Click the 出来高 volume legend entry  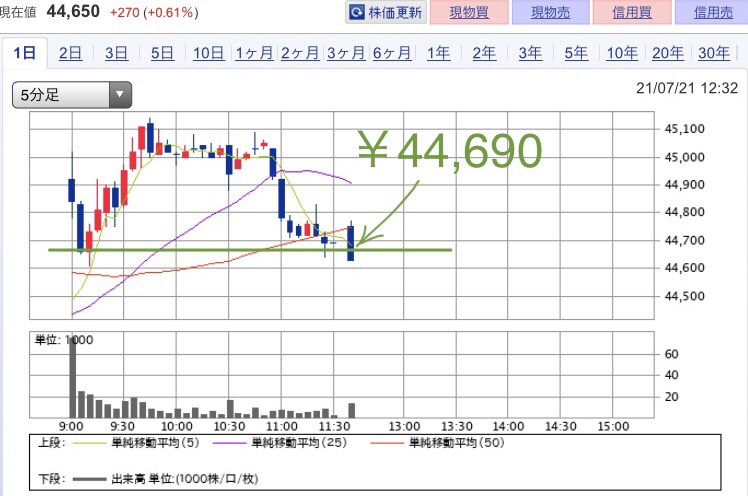pos(166,479)
